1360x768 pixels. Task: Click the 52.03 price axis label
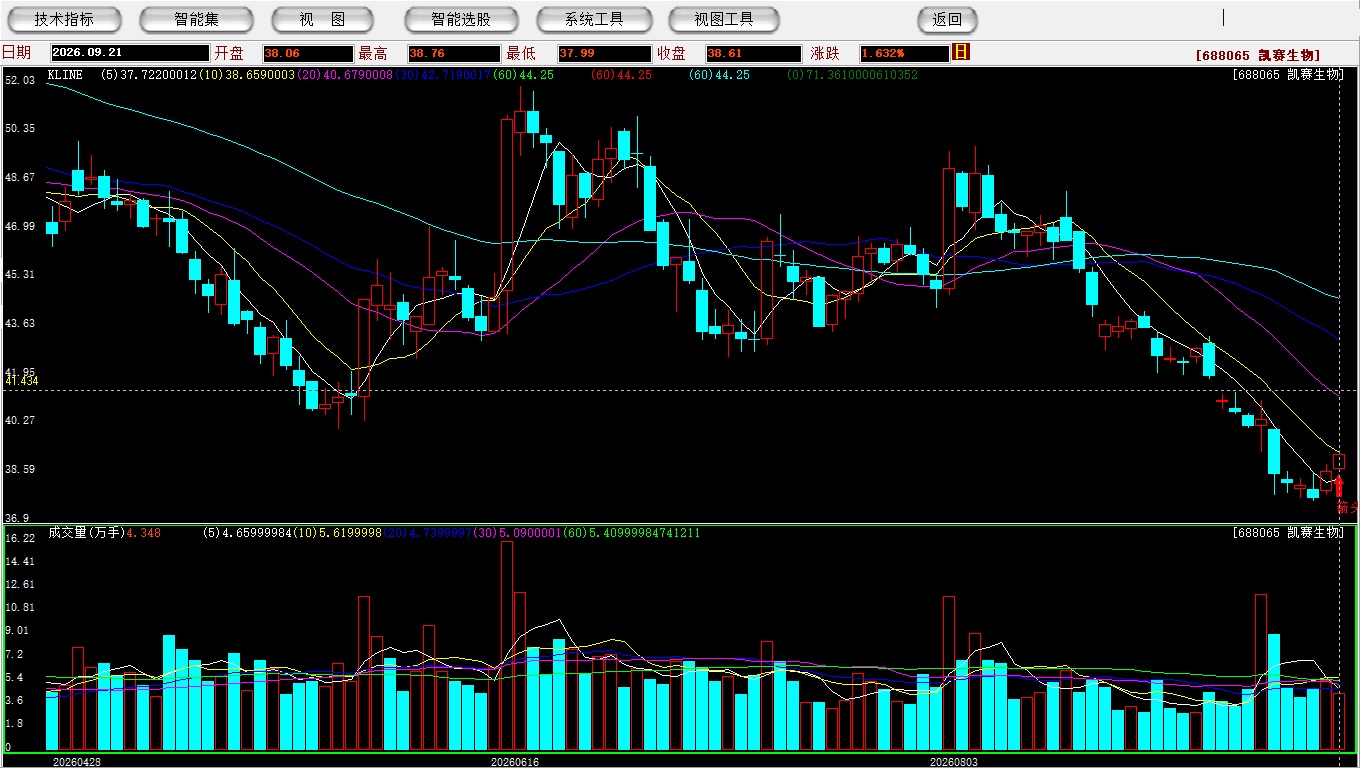point(20,80)
